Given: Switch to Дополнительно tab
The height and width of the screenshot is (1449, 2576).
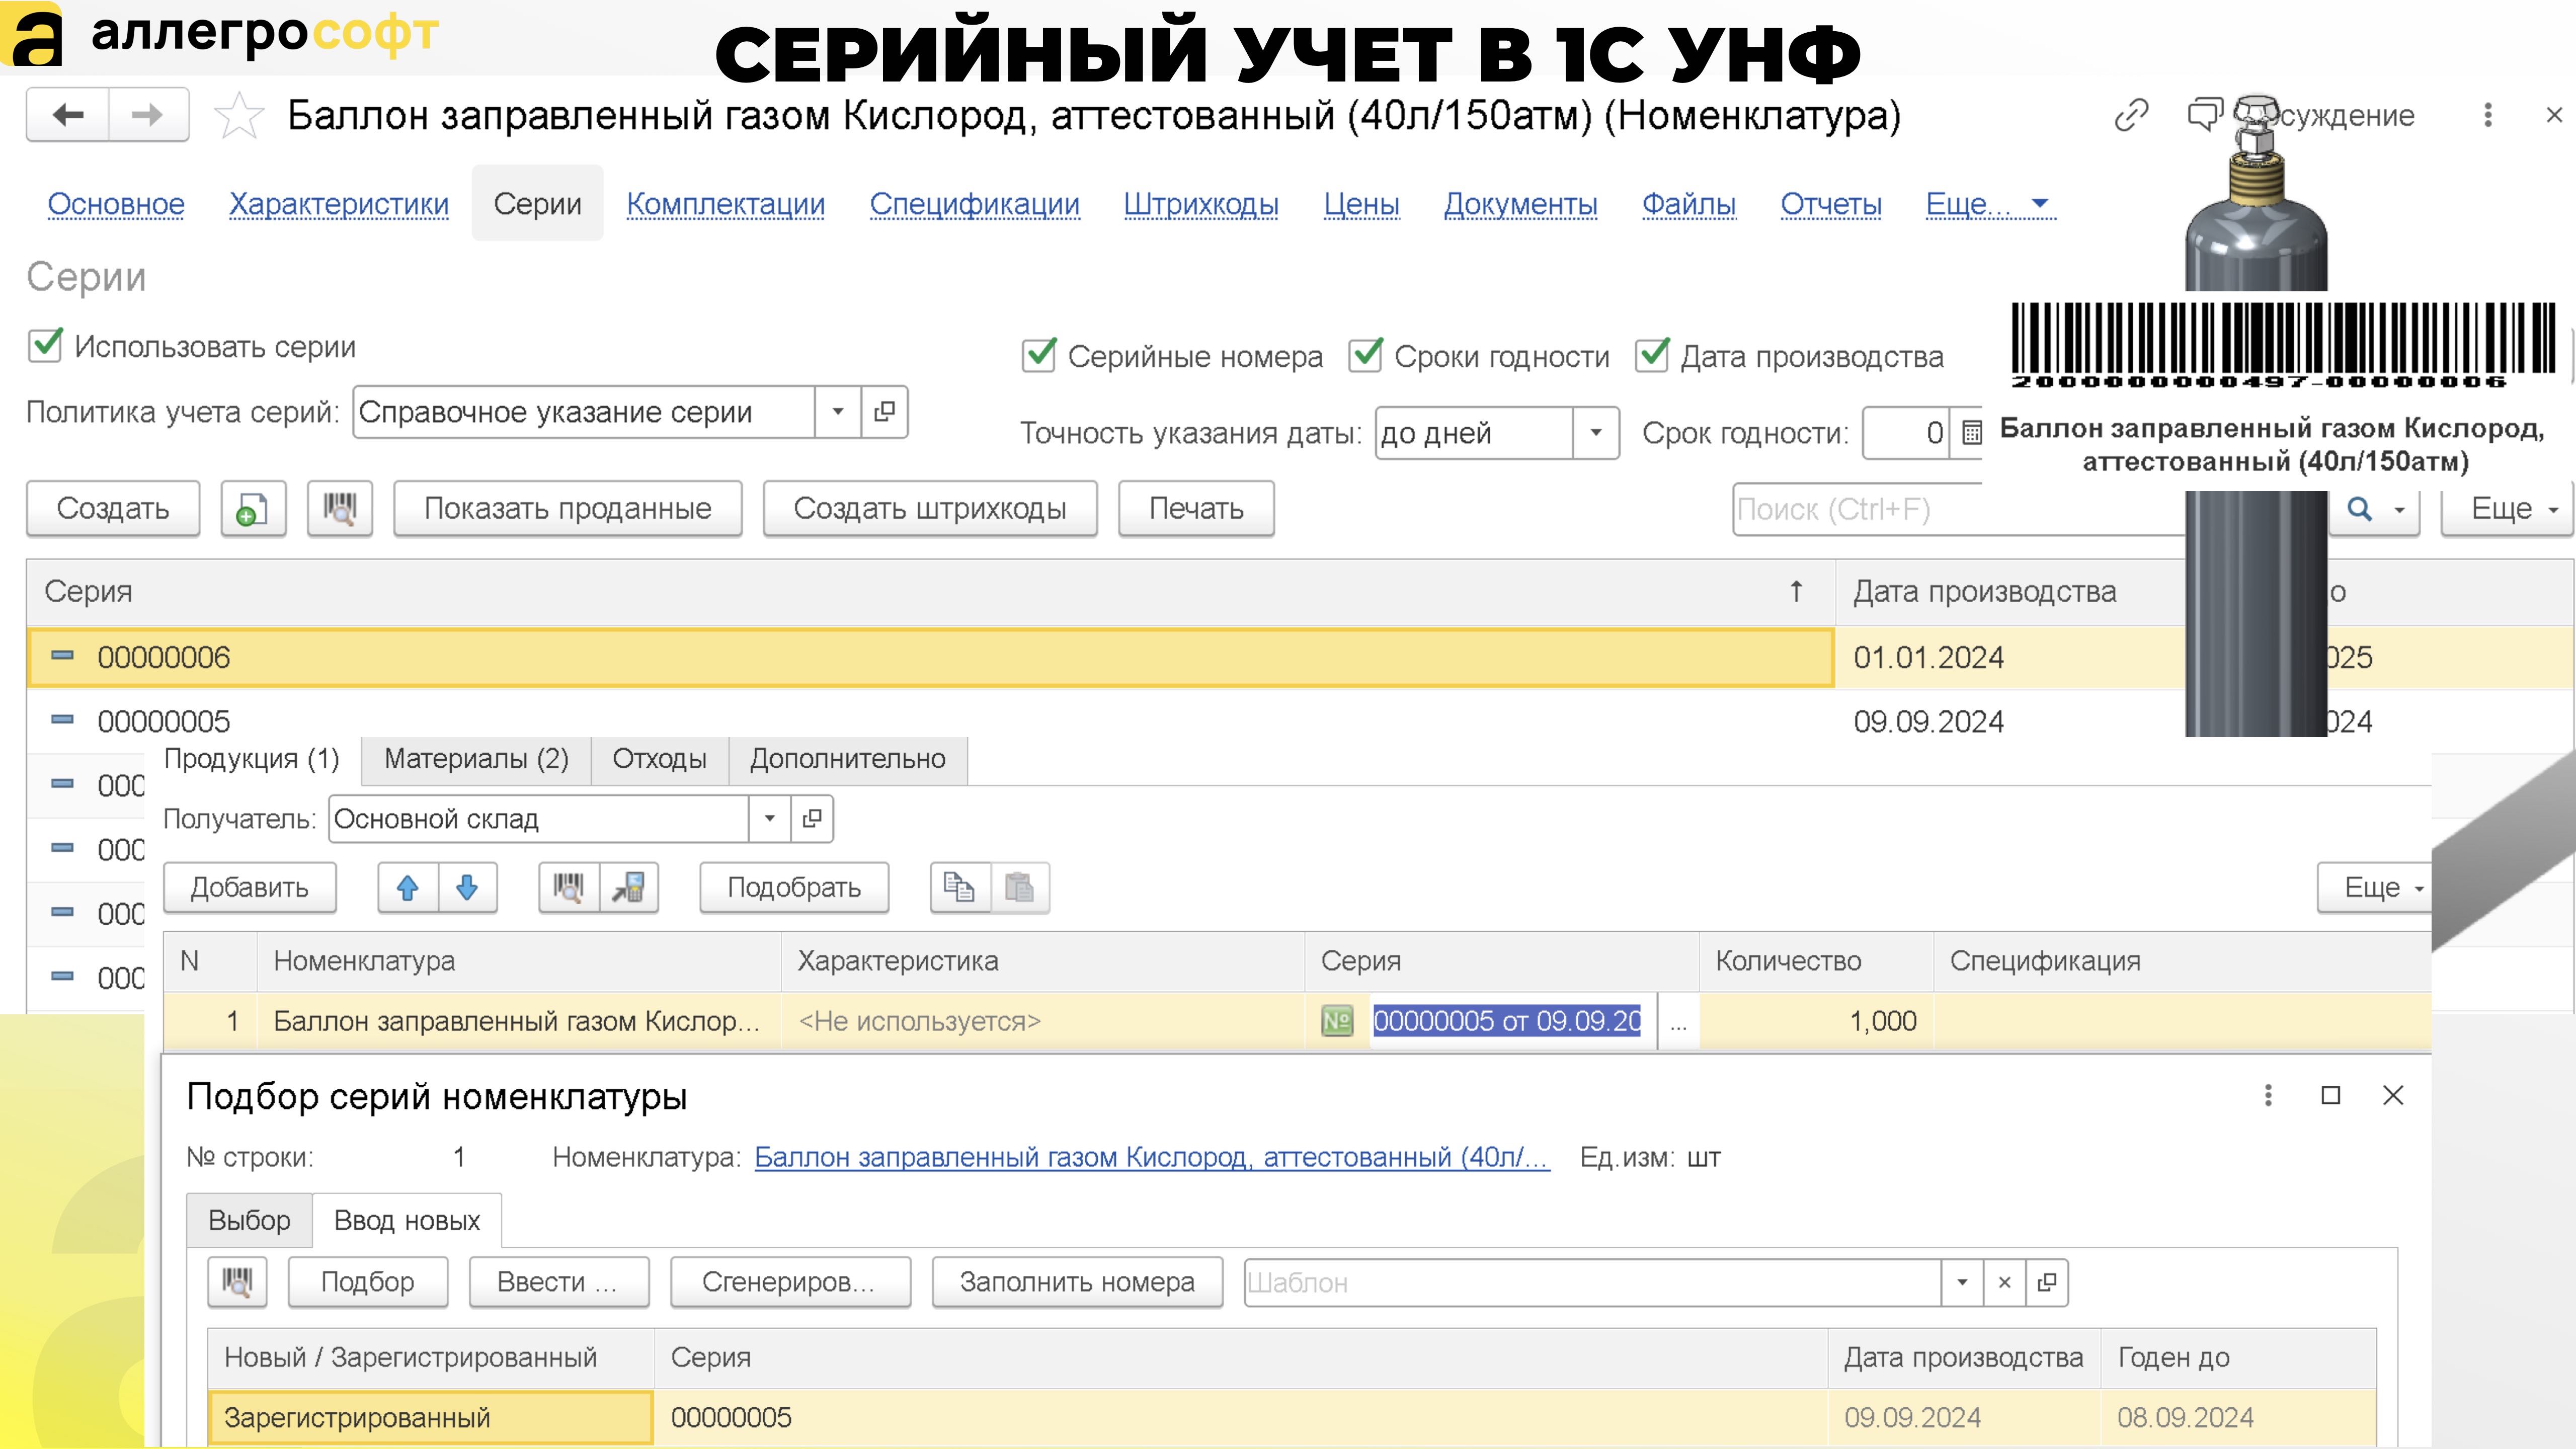Looking at the screenshot, I should point(848,759).
